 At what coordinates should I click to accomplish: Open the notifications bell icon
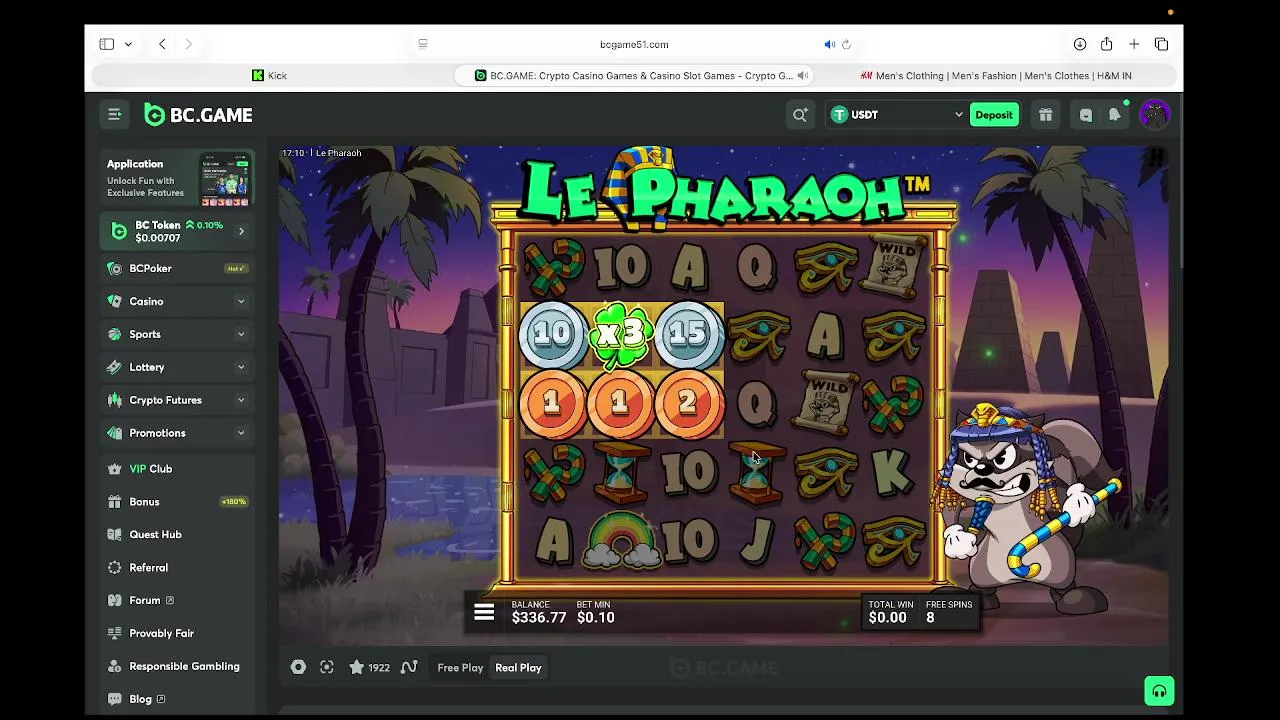(1114, 115)
